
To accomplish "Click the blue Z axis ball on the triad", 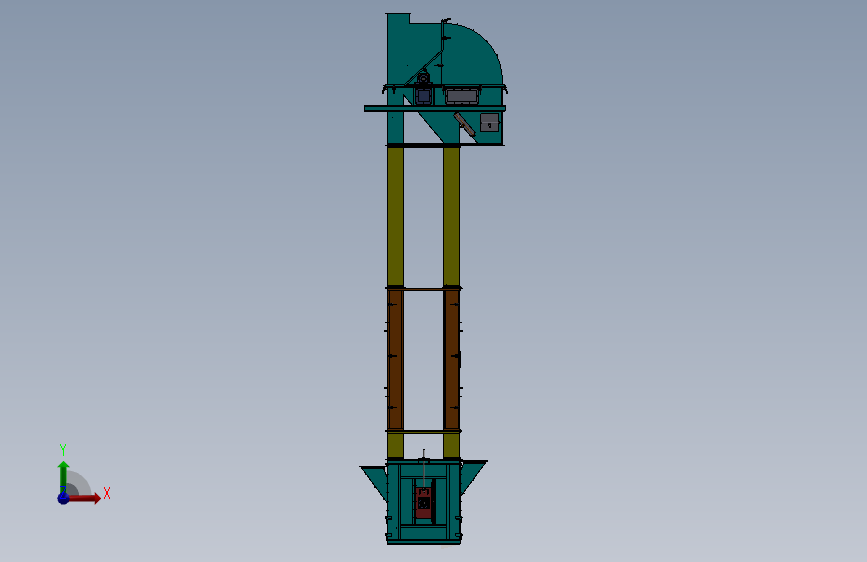I will pos(63,498).
